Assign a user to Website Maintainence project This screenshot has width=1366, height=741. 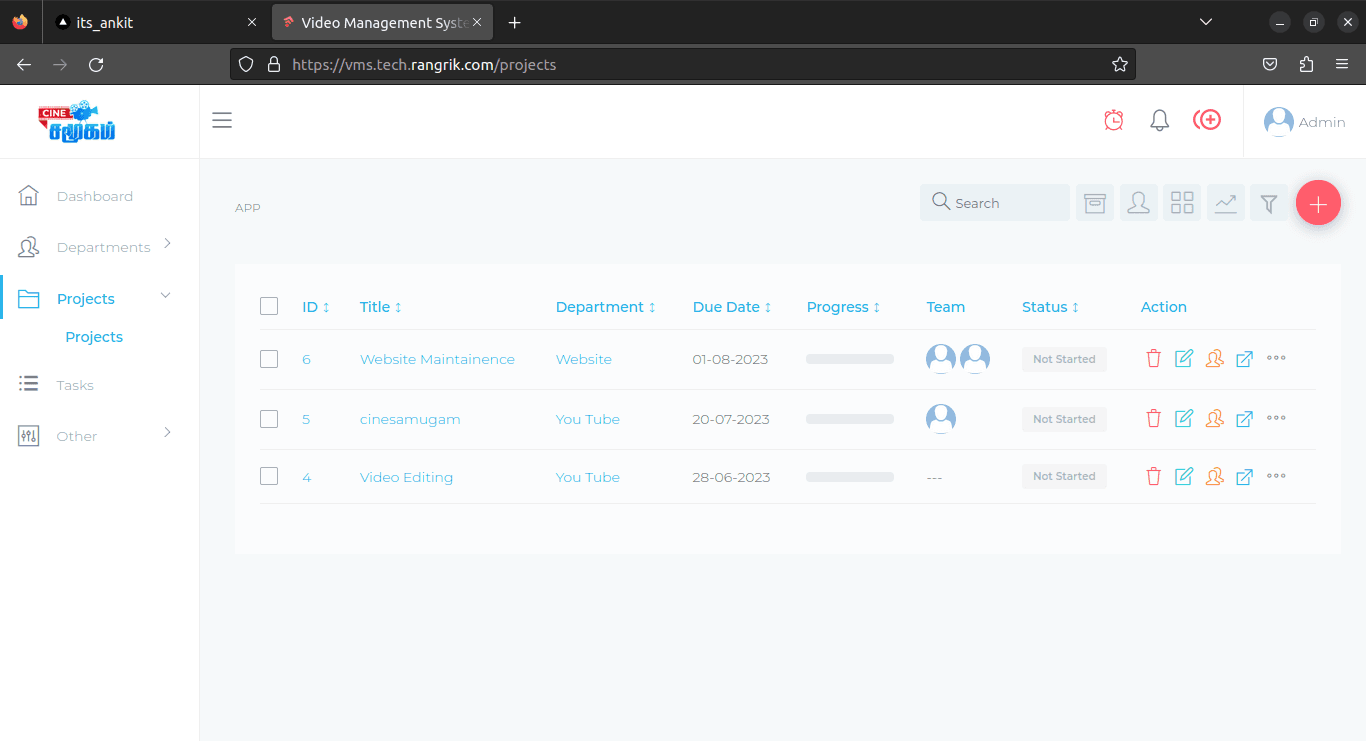pyautogui.click(x=1214, y=358)
